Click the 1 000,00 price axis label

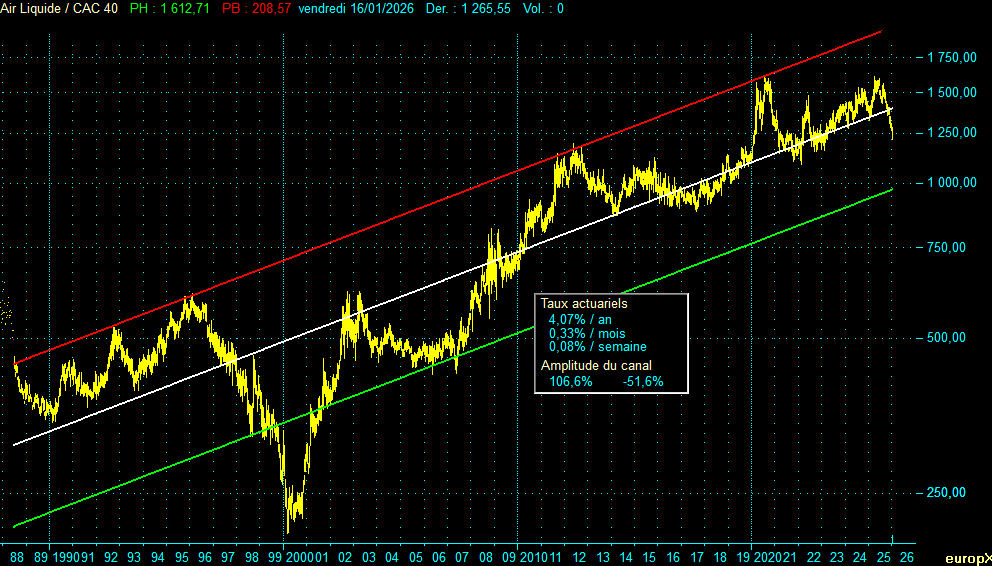click(x=951, y=183)
